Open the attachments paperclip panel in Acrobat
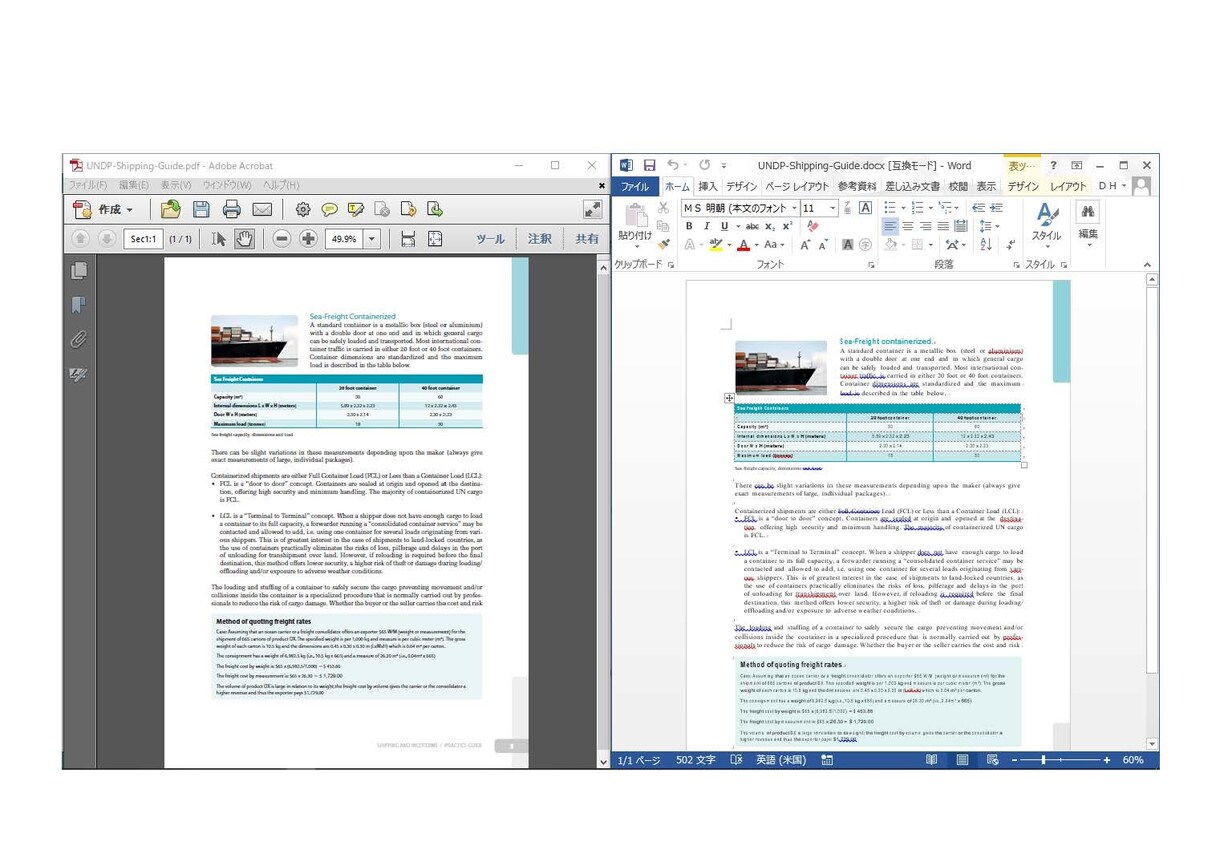This screenshot has width=1220, height=862. [79, 340]
